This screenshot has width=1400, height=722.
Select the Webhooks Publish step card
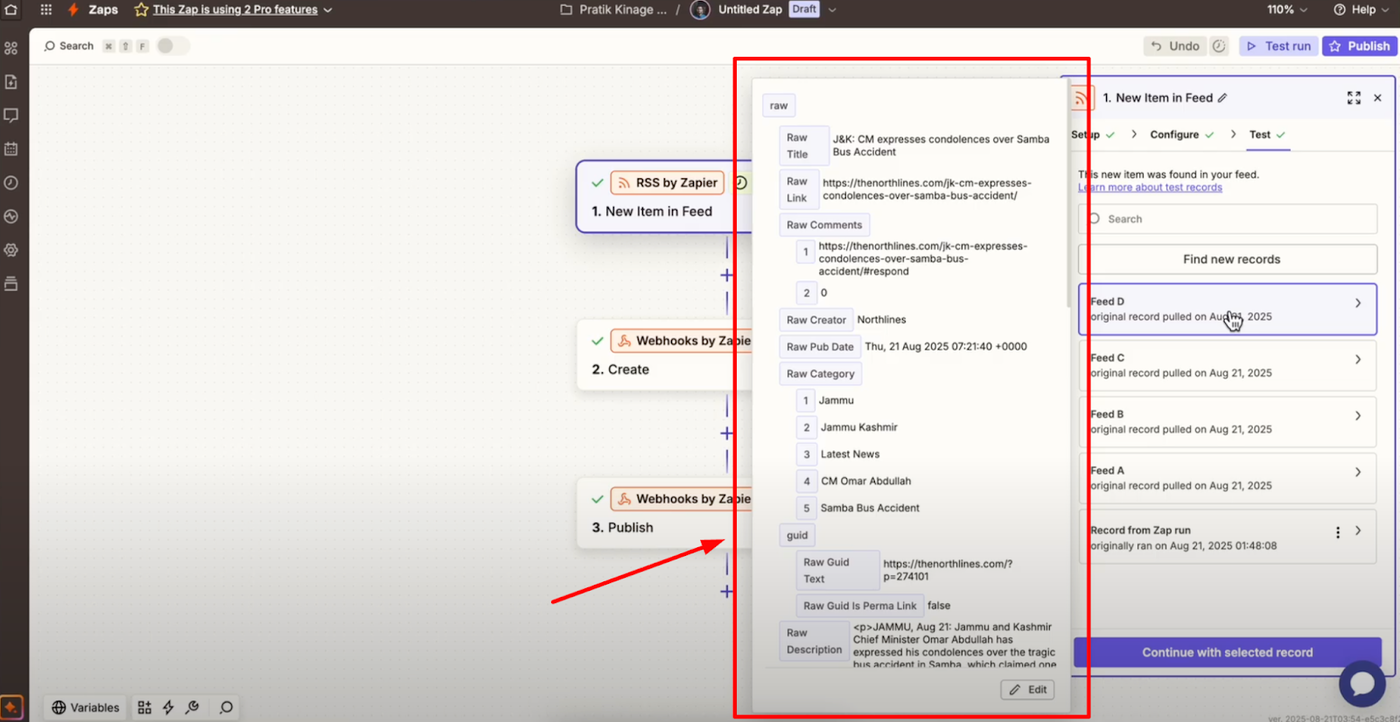point(664,513)
